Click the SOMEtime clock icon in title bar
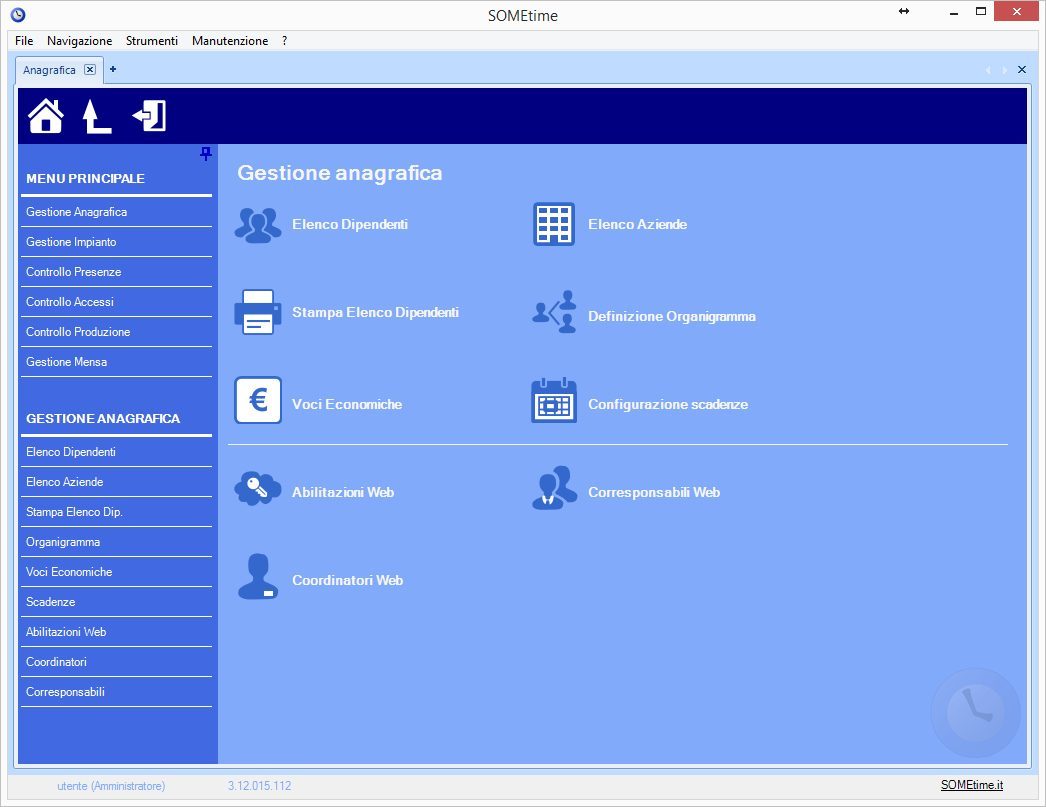Viewport: 1046px width, 807px height. [18, 15]
